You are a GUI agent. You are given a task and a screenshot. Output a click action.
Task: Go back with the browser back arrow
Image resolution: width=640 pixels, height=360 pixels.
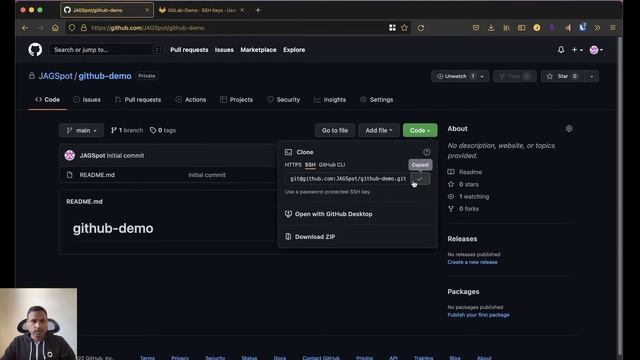[25, 28]
